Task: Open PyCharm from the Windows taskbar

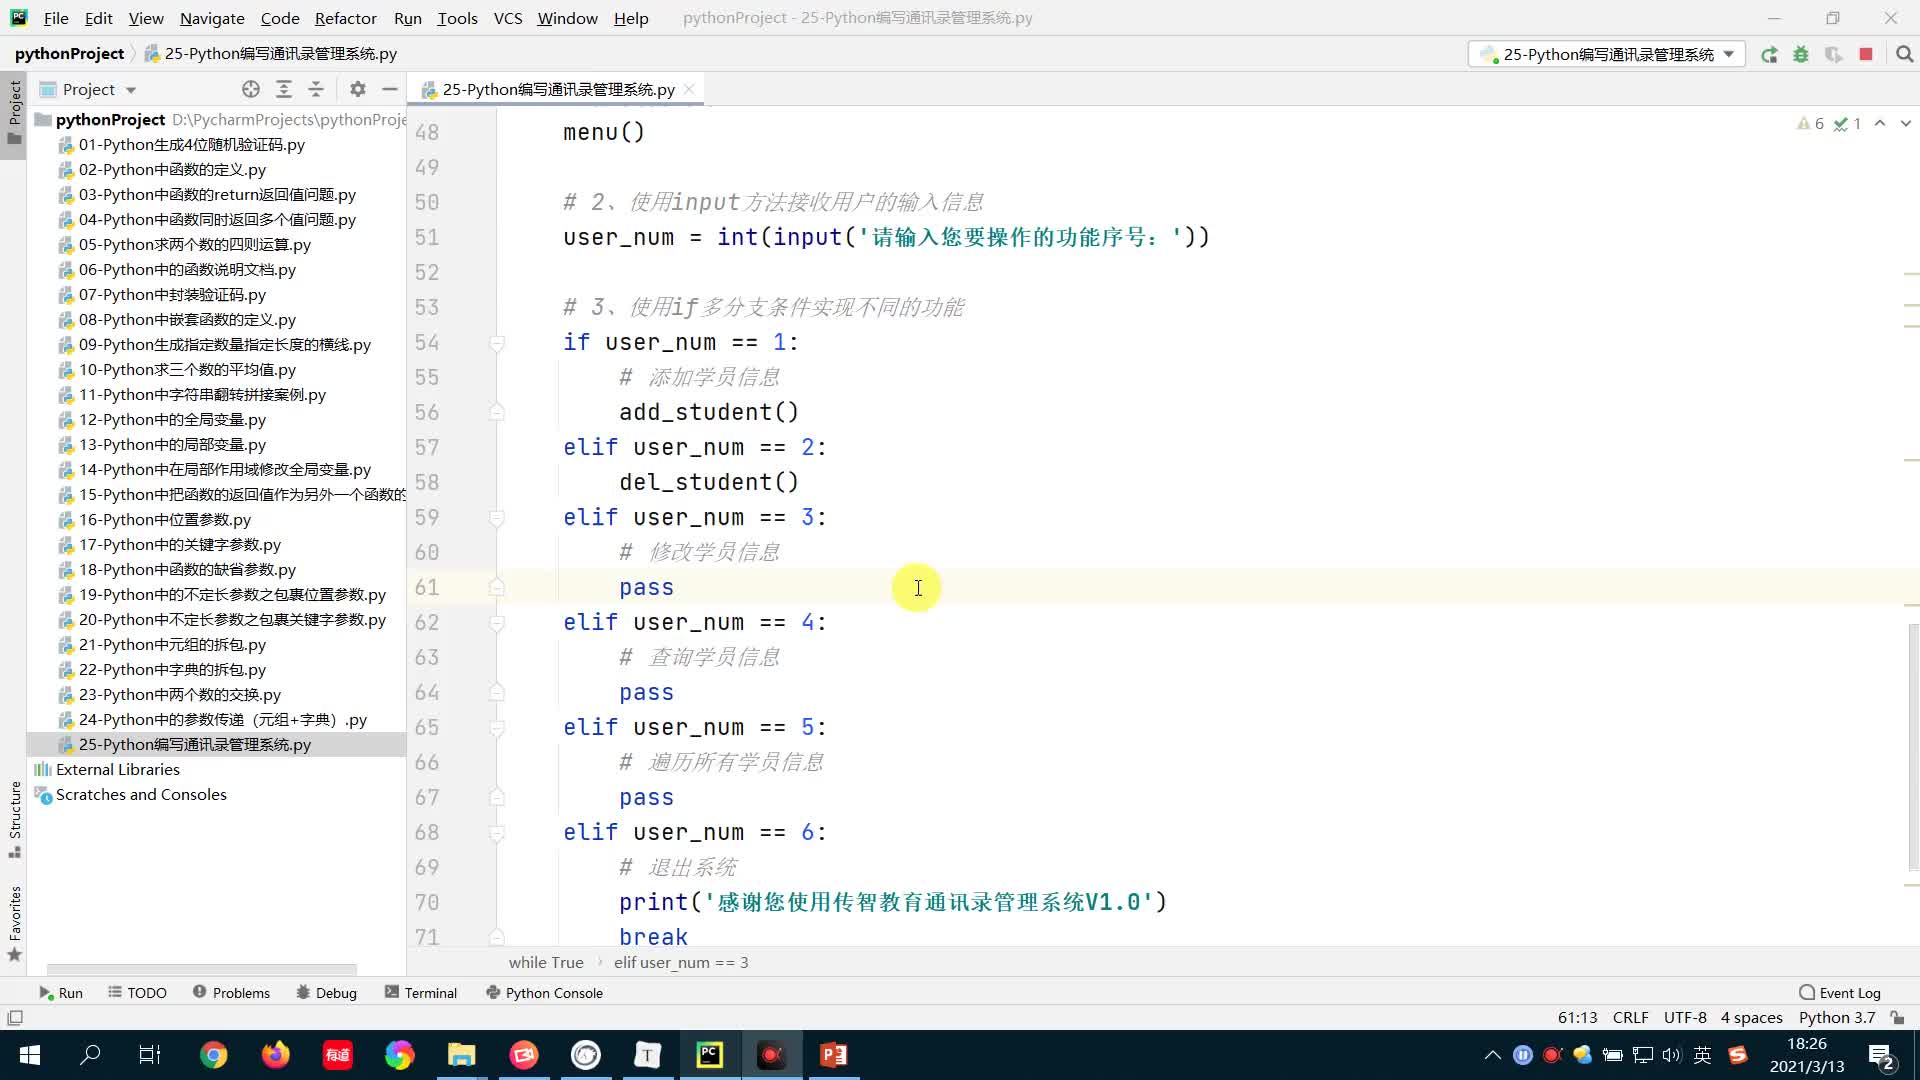Action: pos(709,1055)
